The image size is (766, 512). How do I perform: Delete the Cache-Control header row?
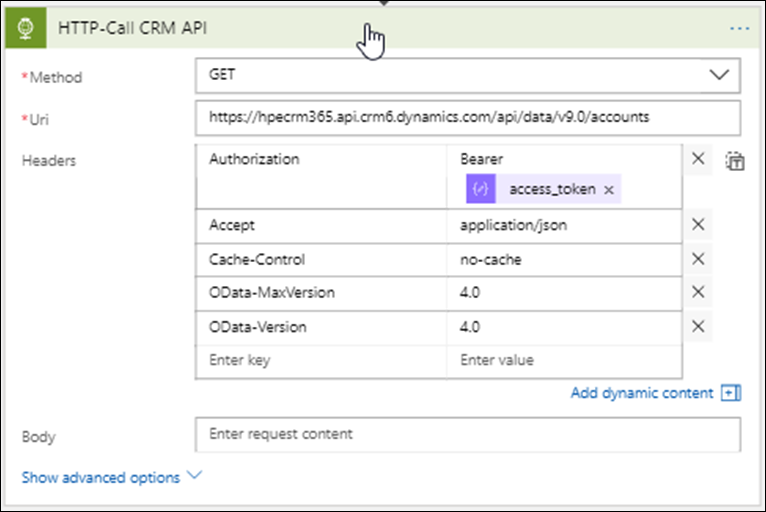click(x=698, y=259)
